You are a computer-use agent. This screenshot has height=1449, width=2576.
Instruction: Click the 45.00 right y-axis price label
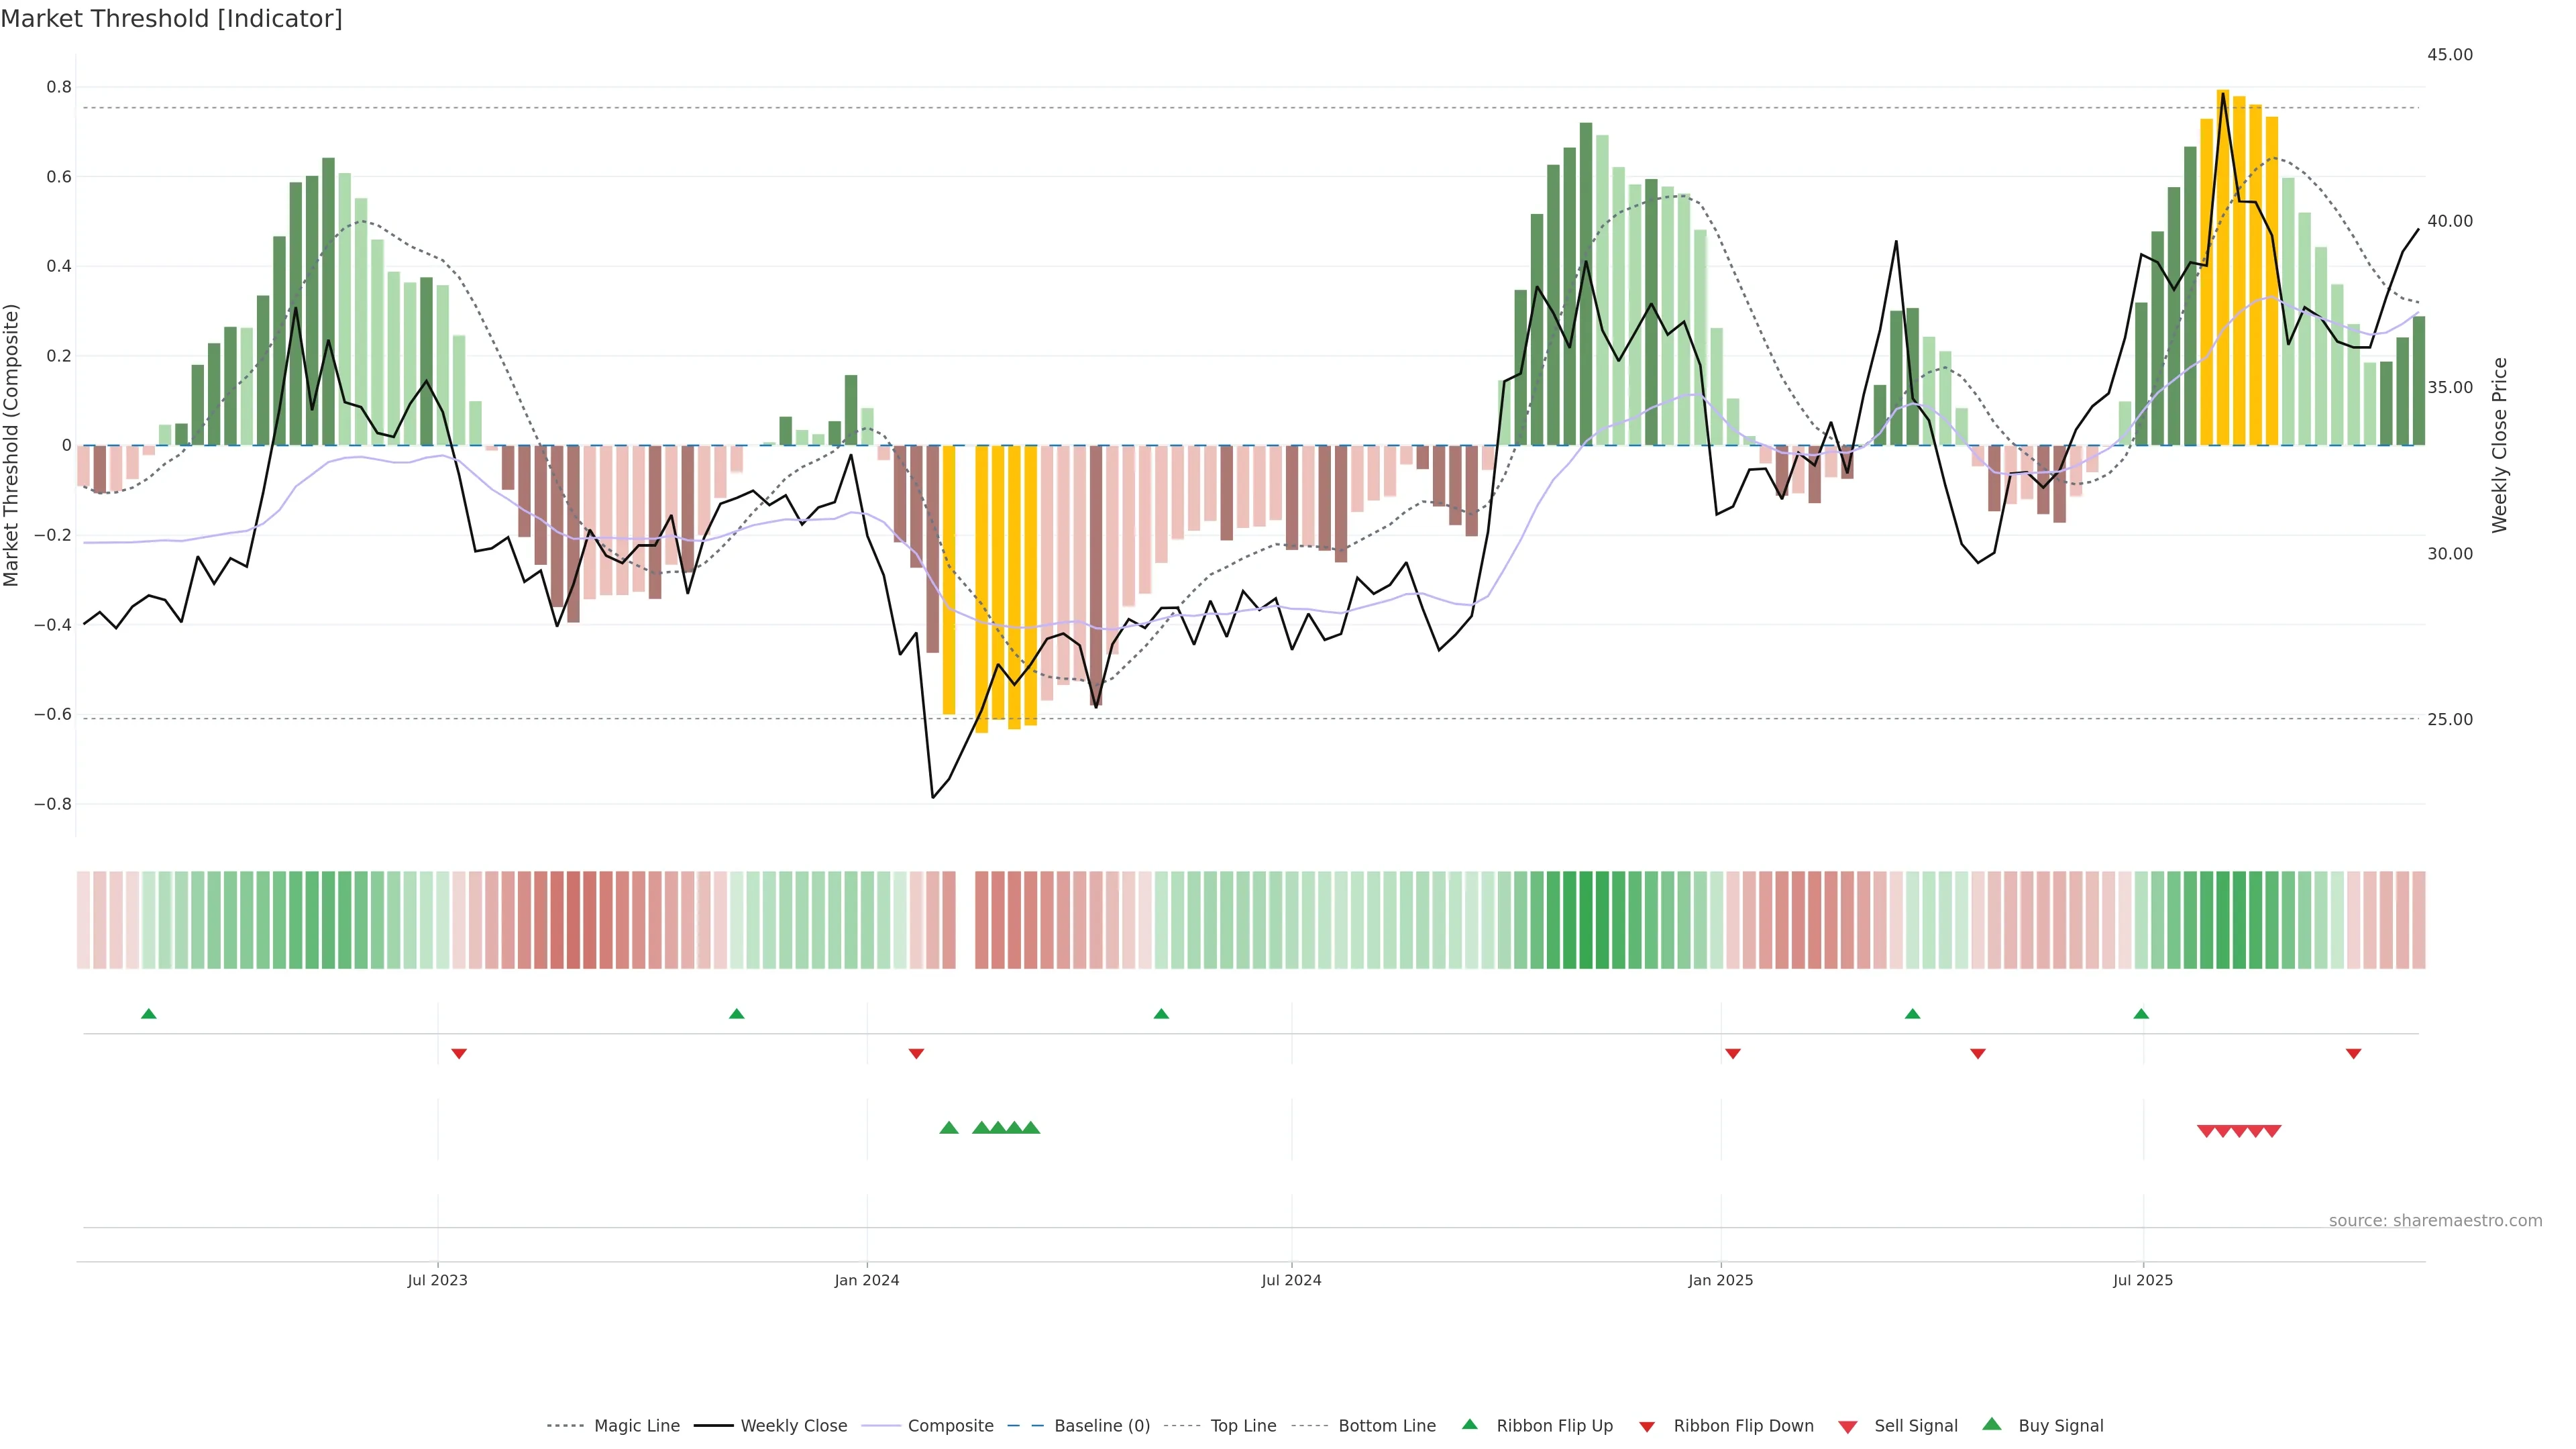coord(2449,55)
